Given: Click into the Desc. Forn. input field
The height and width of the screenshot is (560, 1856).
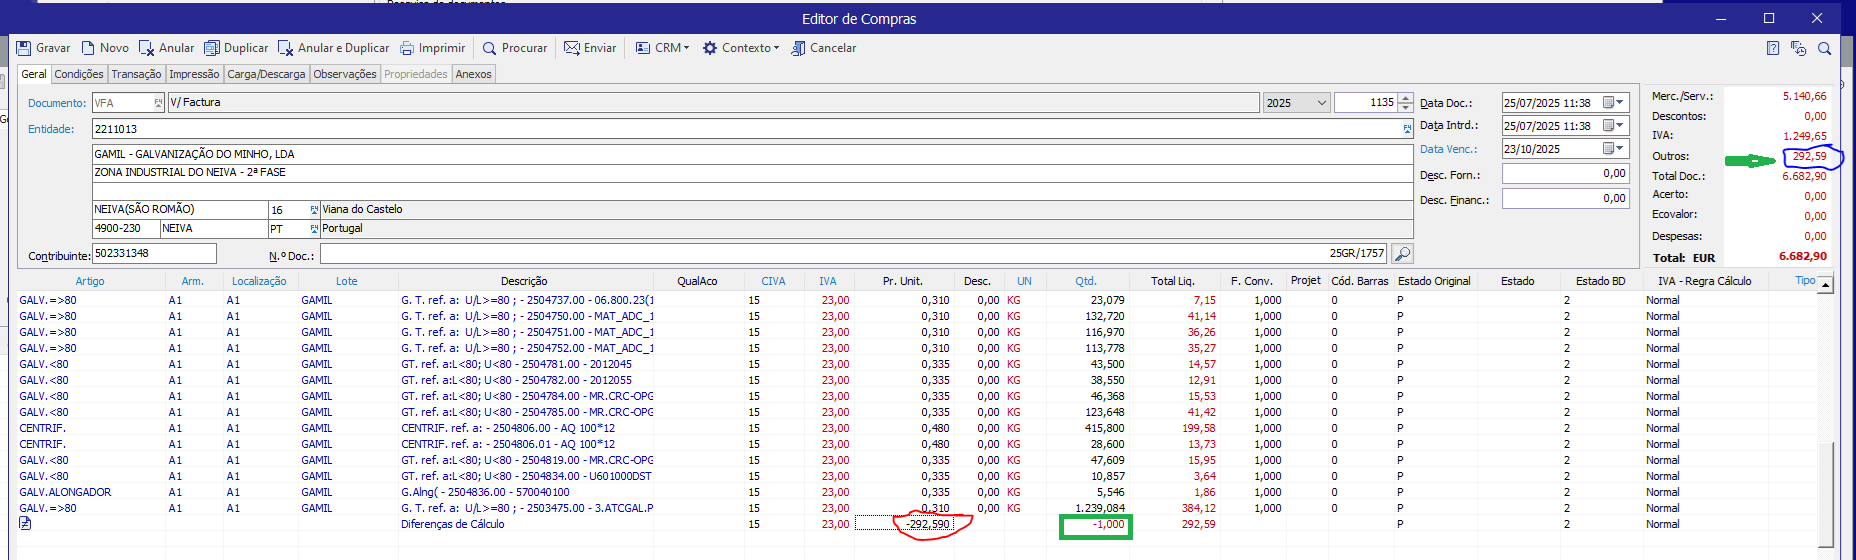Looking at the screenshot, I should click(x=1564, y=174).
